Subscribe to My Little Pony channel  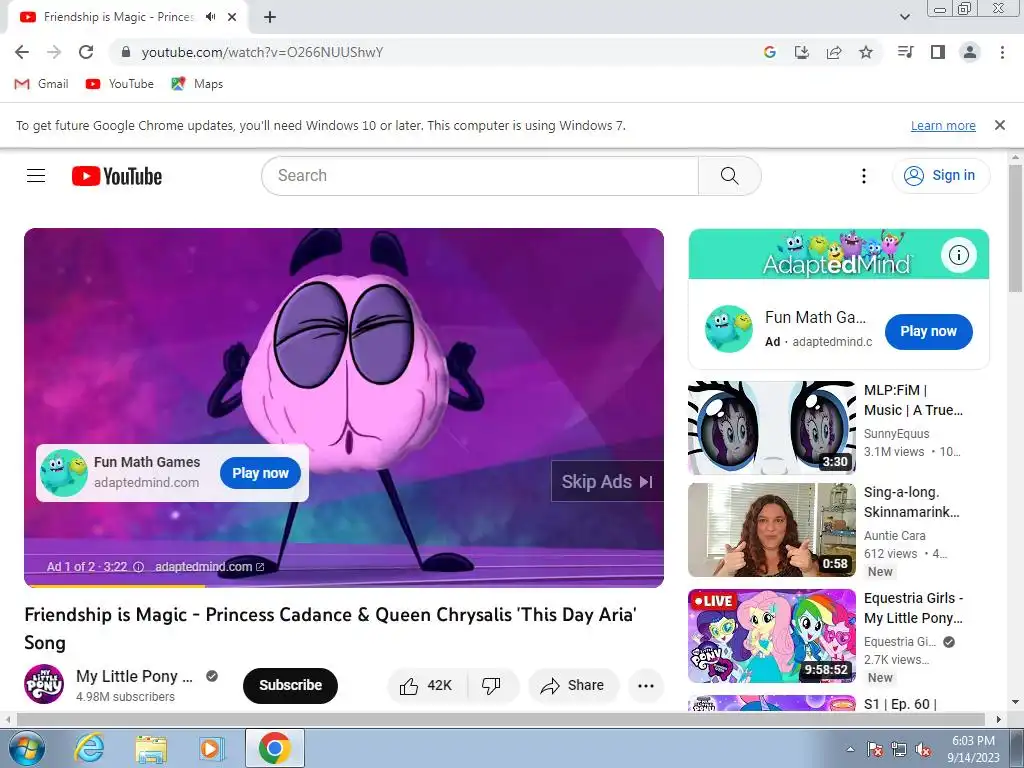[290, 685]
